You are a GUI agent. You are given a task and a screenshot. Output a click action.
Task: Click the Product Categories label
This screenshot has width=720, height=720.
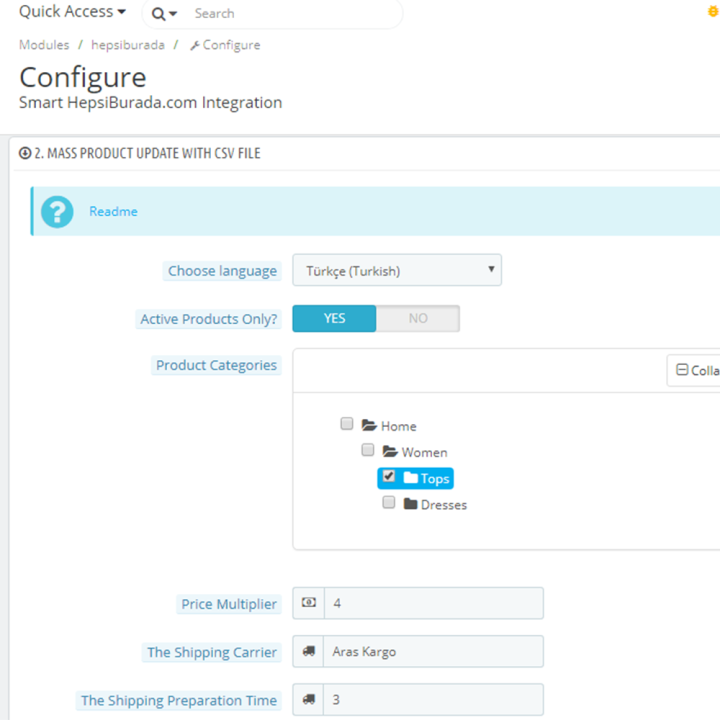[x=216, y=365]
